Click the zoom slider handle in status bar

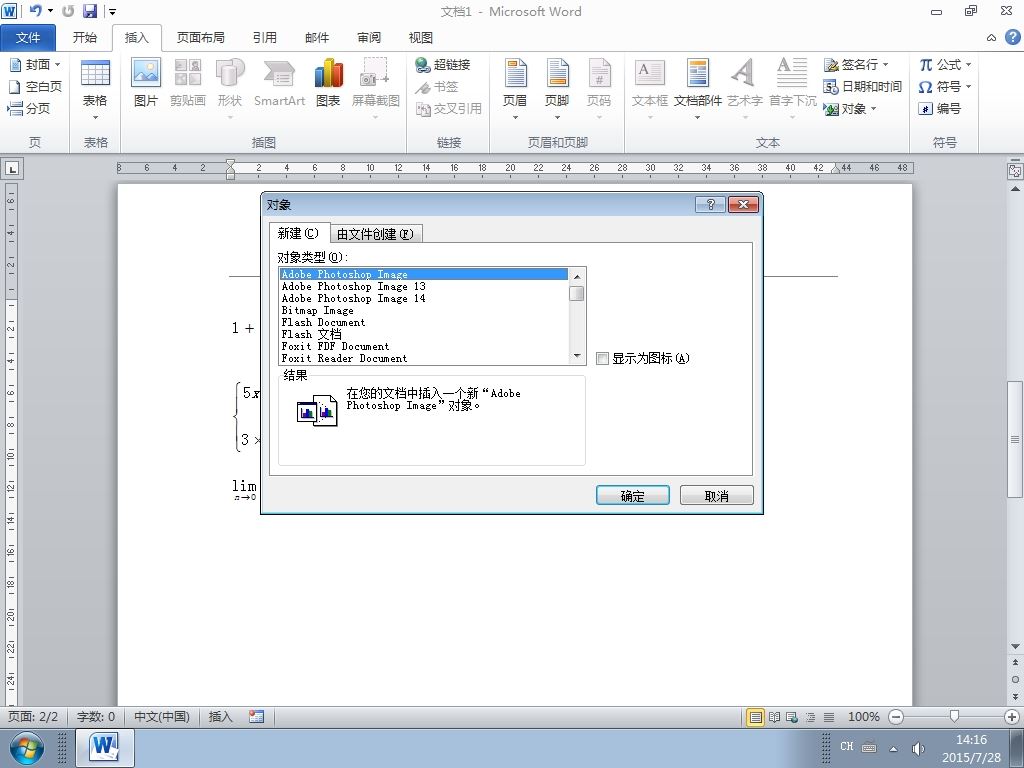pos(954,716)
